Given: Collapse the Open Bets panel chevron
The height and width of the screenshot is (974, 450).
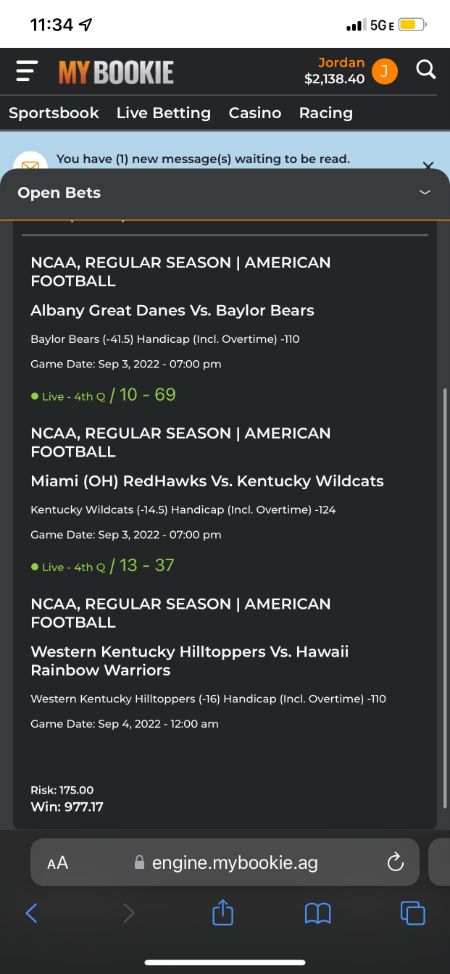Looking at the screenshot, I should pos(425,193).
